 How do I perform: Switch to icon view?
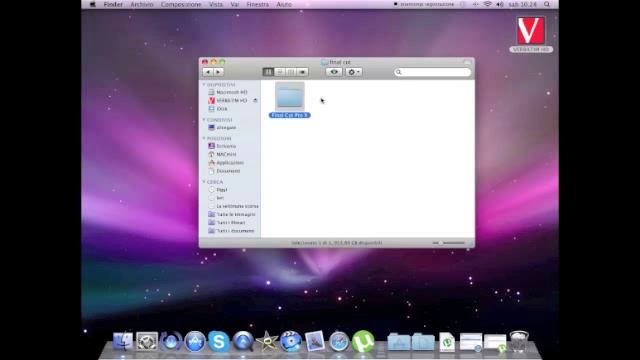pos(268,72)
